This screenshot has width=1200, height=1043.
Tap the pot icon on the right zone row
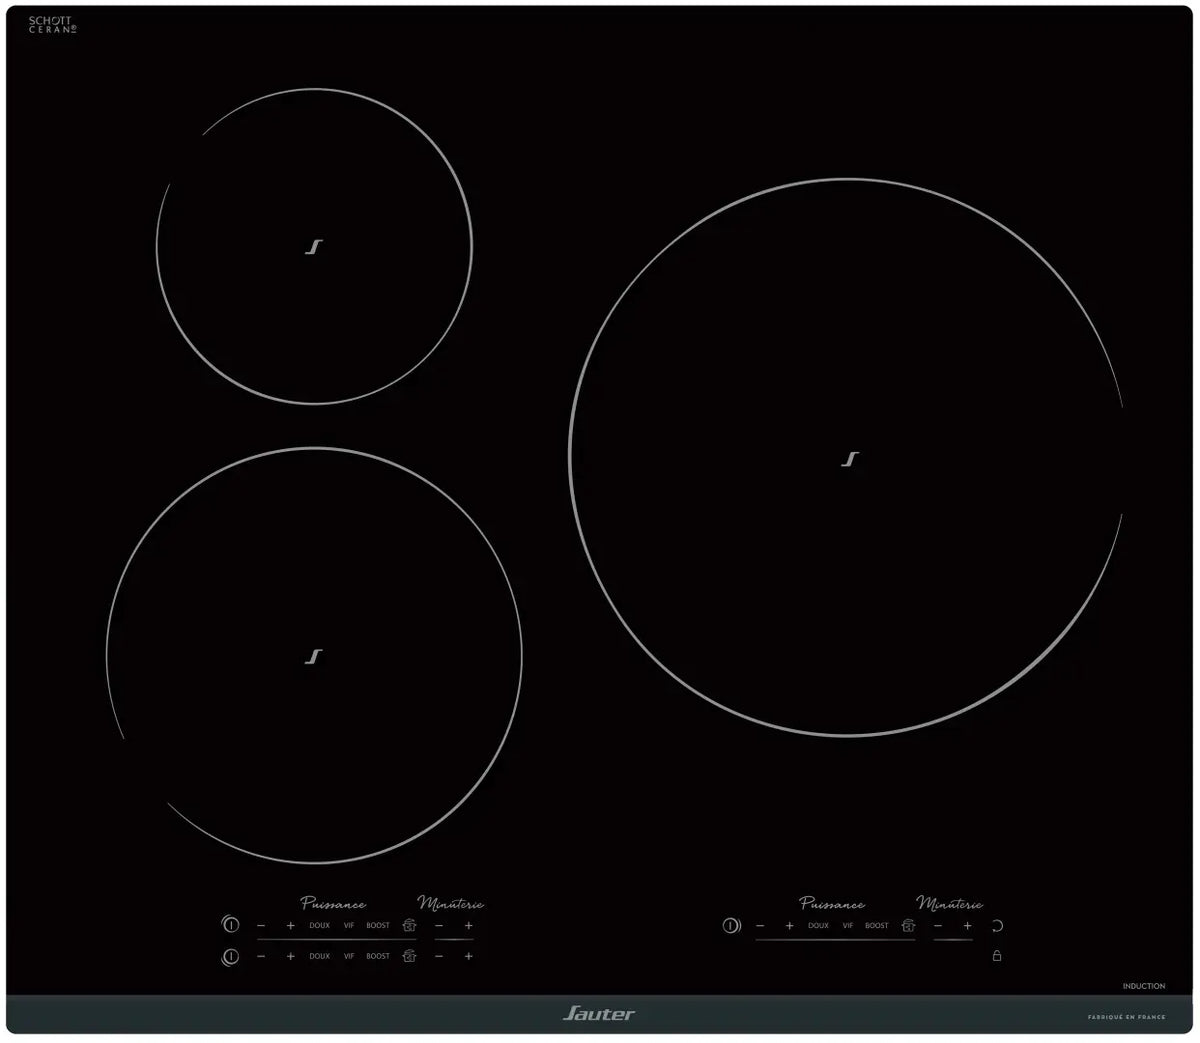(908, 926)
